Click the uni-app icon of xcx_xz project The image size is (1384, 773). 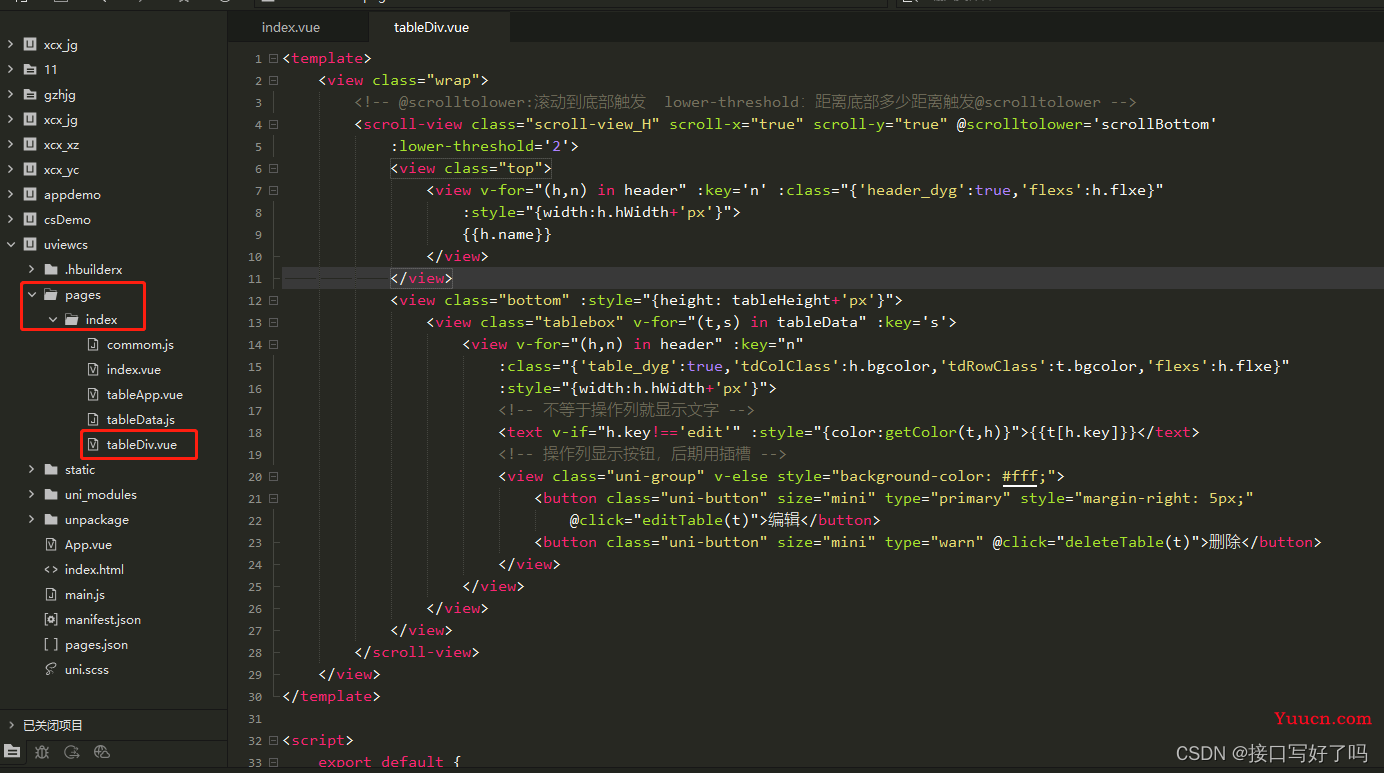pyautogui.click(x=30, y=145)
